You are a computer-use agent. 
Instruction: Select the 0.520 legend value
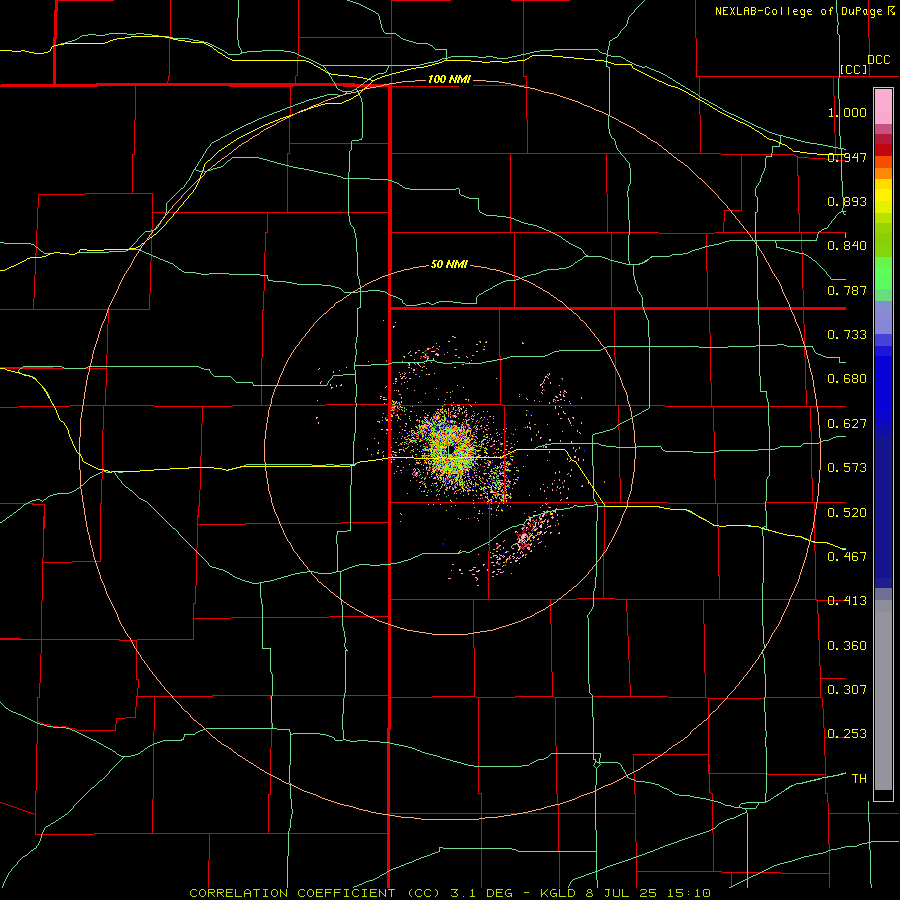pyautogui.click(x=847, y=512)
